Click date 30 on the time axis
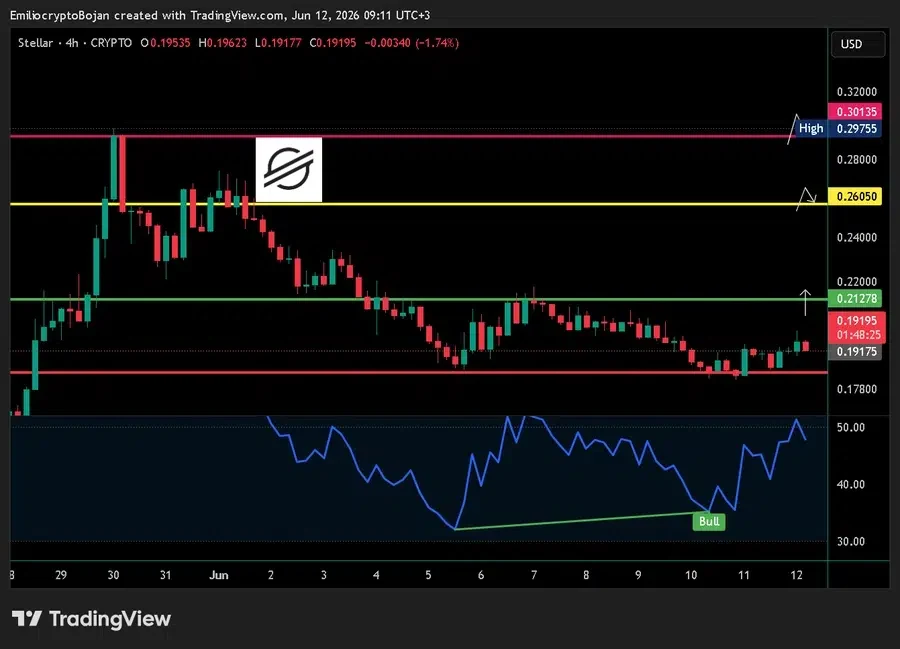This screenshot has width=900, height=649. pos(114,575)
